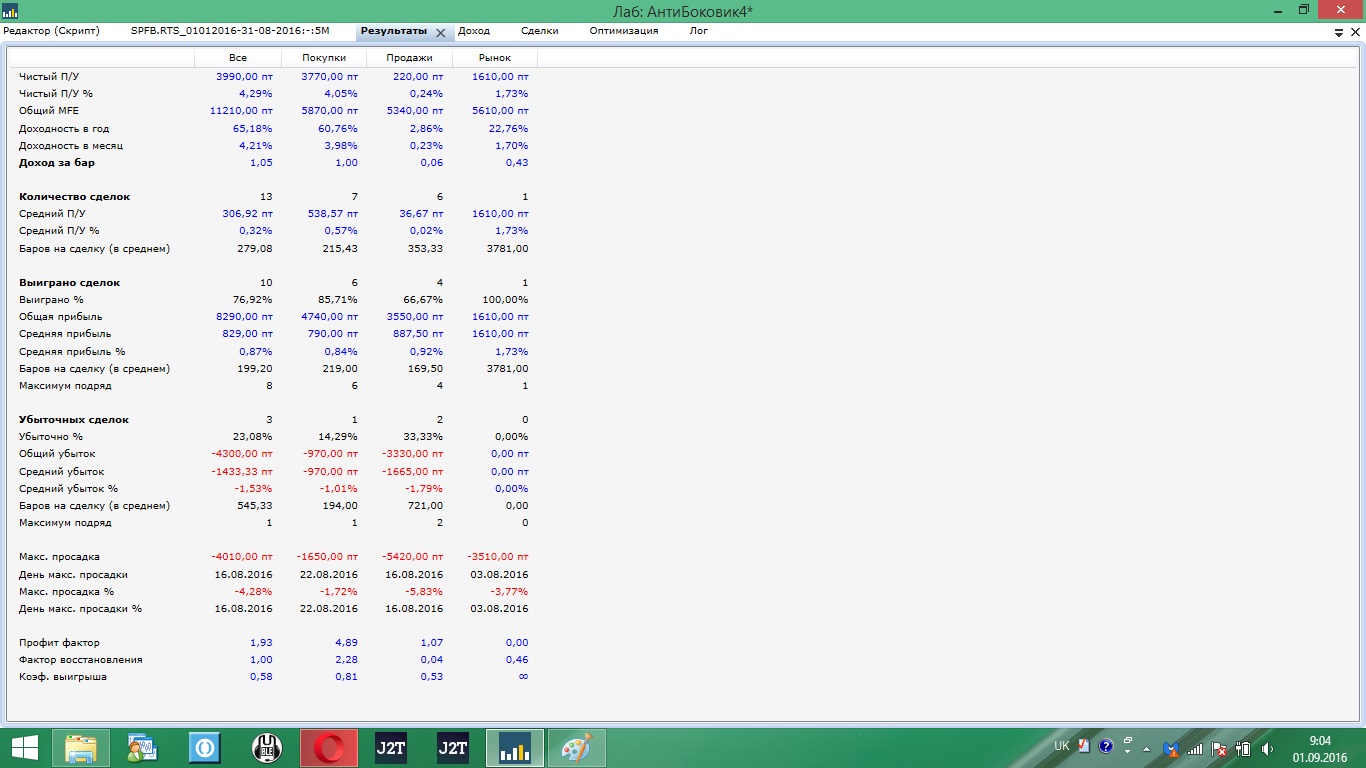The width and height of the screenshot is (1366, 768).
Task: Click the Продажи column header
Action: [410, 59]
